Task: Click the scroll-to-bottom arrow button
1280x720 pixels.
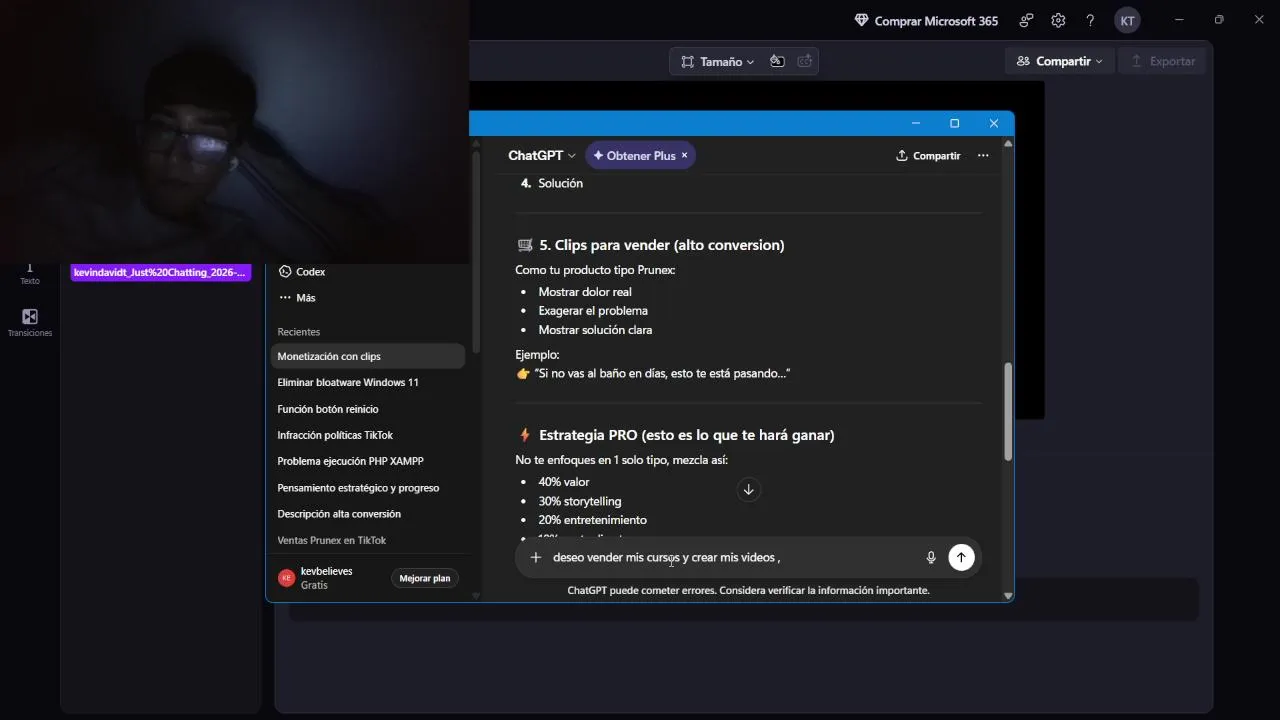Action: click(x=748, y=489)
